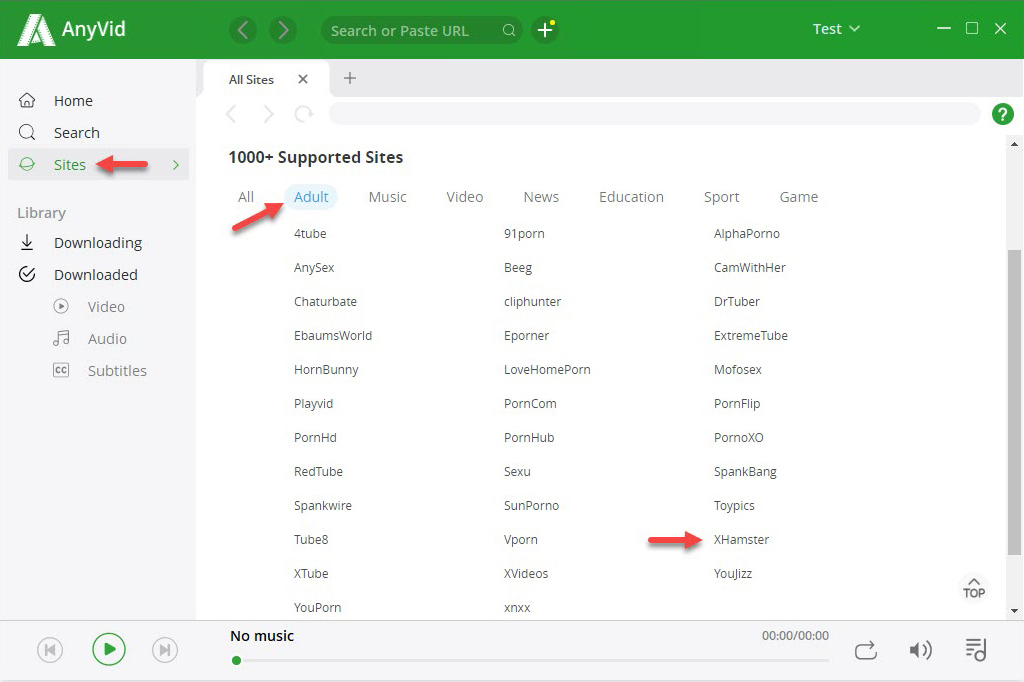Open the Test account dropdown
Image resolution: width=1024 pixels, height=682 pixels.
point(836,29)
